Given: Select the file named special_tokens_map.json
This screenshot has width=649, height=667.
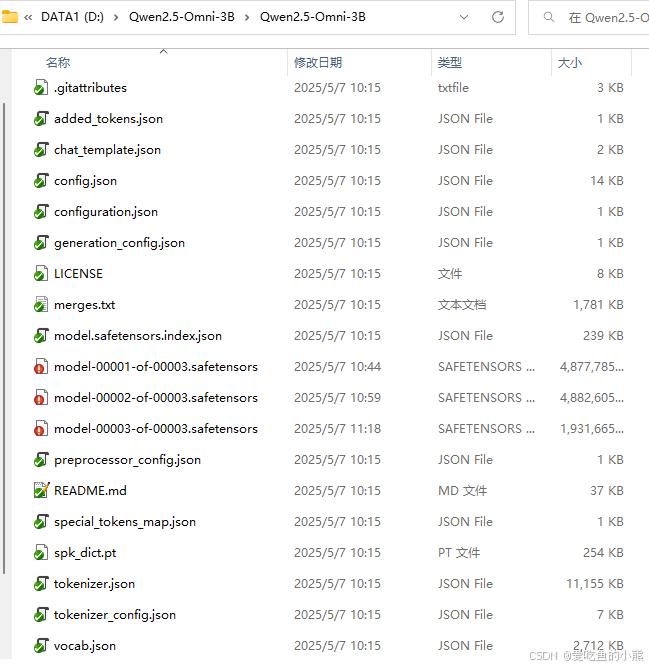Looking at the screenshot, I should tap(125, 522).
